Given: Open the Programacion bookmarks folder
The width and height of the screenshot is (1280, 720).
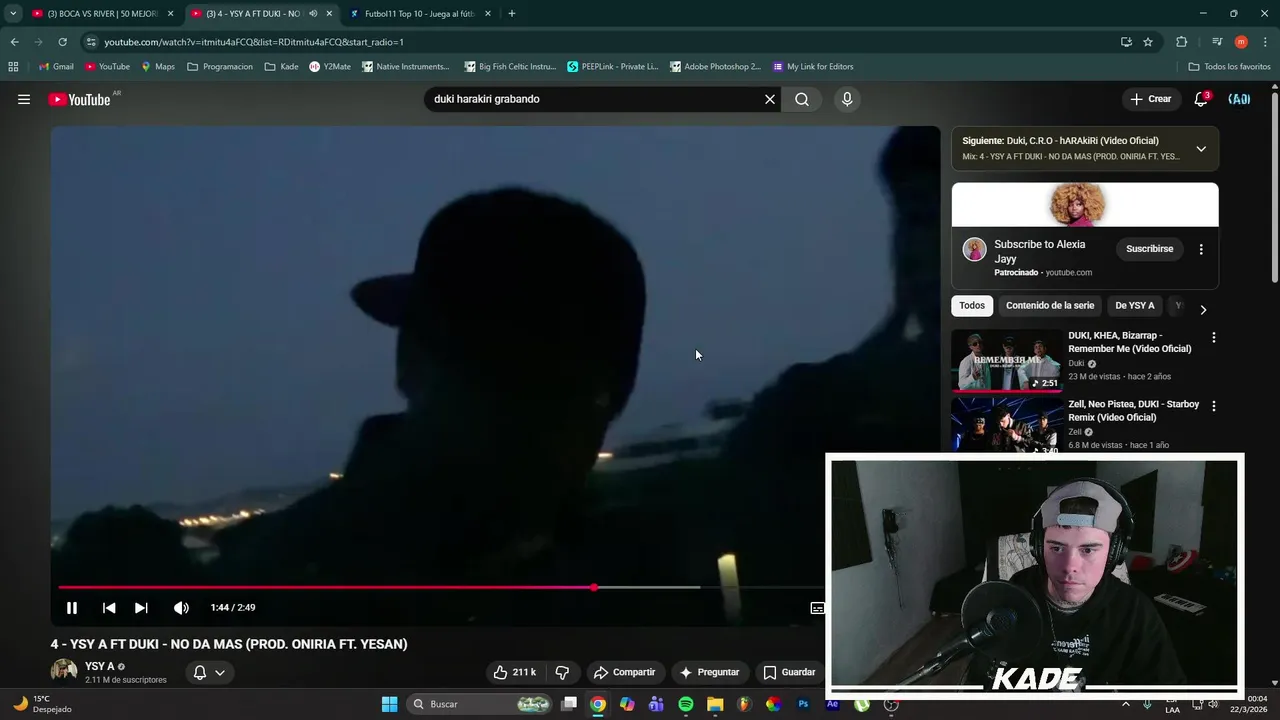Looking at the screenshot, I should [x=220, y=67].
